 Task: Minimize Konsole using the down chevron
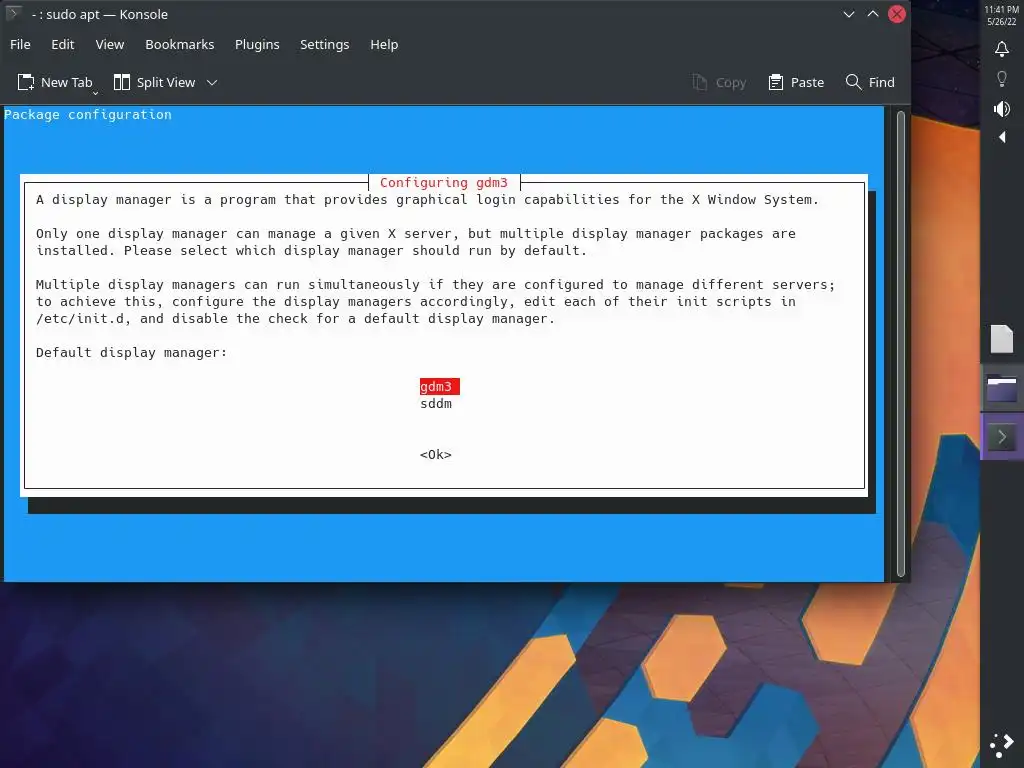(x=849, y=14)
